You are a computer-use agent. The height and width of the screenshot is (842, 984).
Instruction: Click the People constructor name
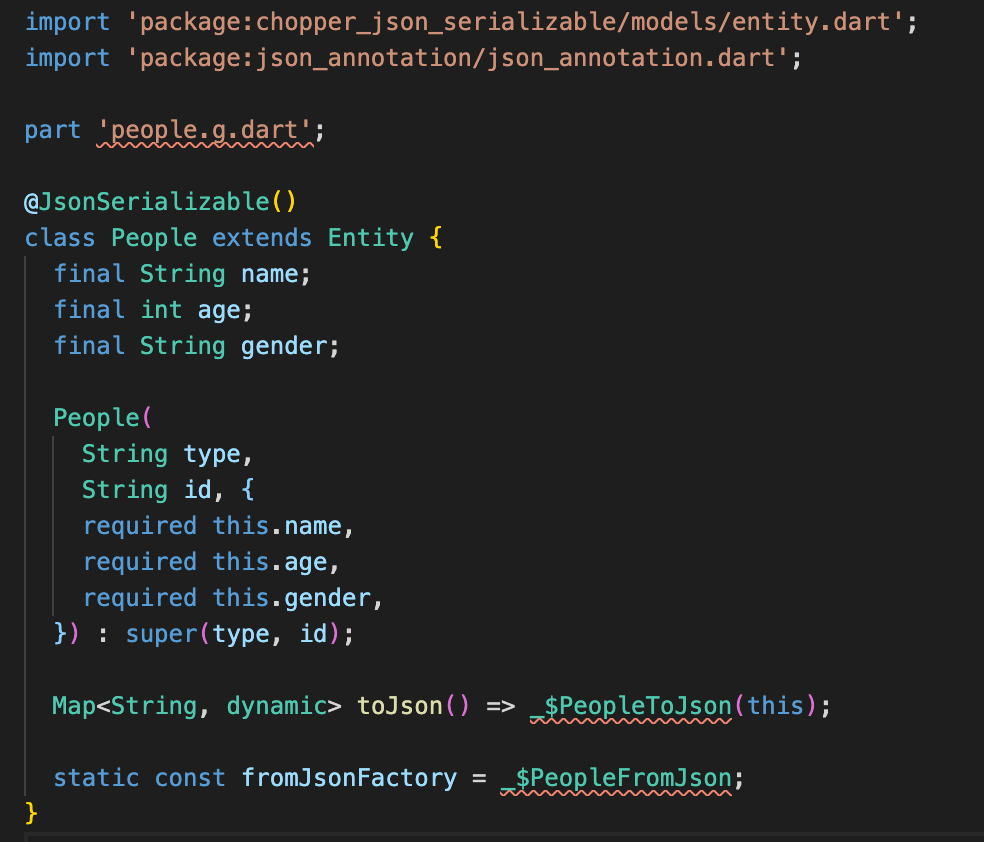[96, 418]
